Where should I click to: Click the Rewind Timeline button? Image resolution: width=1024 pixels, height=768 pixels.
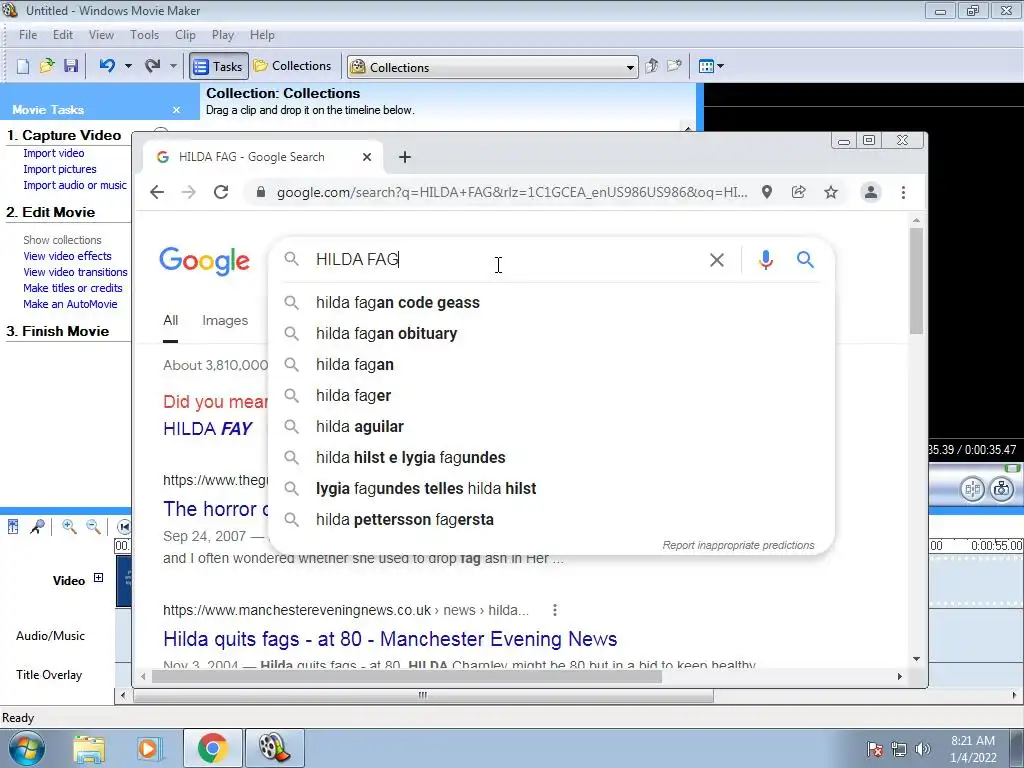tap(124, 526)
